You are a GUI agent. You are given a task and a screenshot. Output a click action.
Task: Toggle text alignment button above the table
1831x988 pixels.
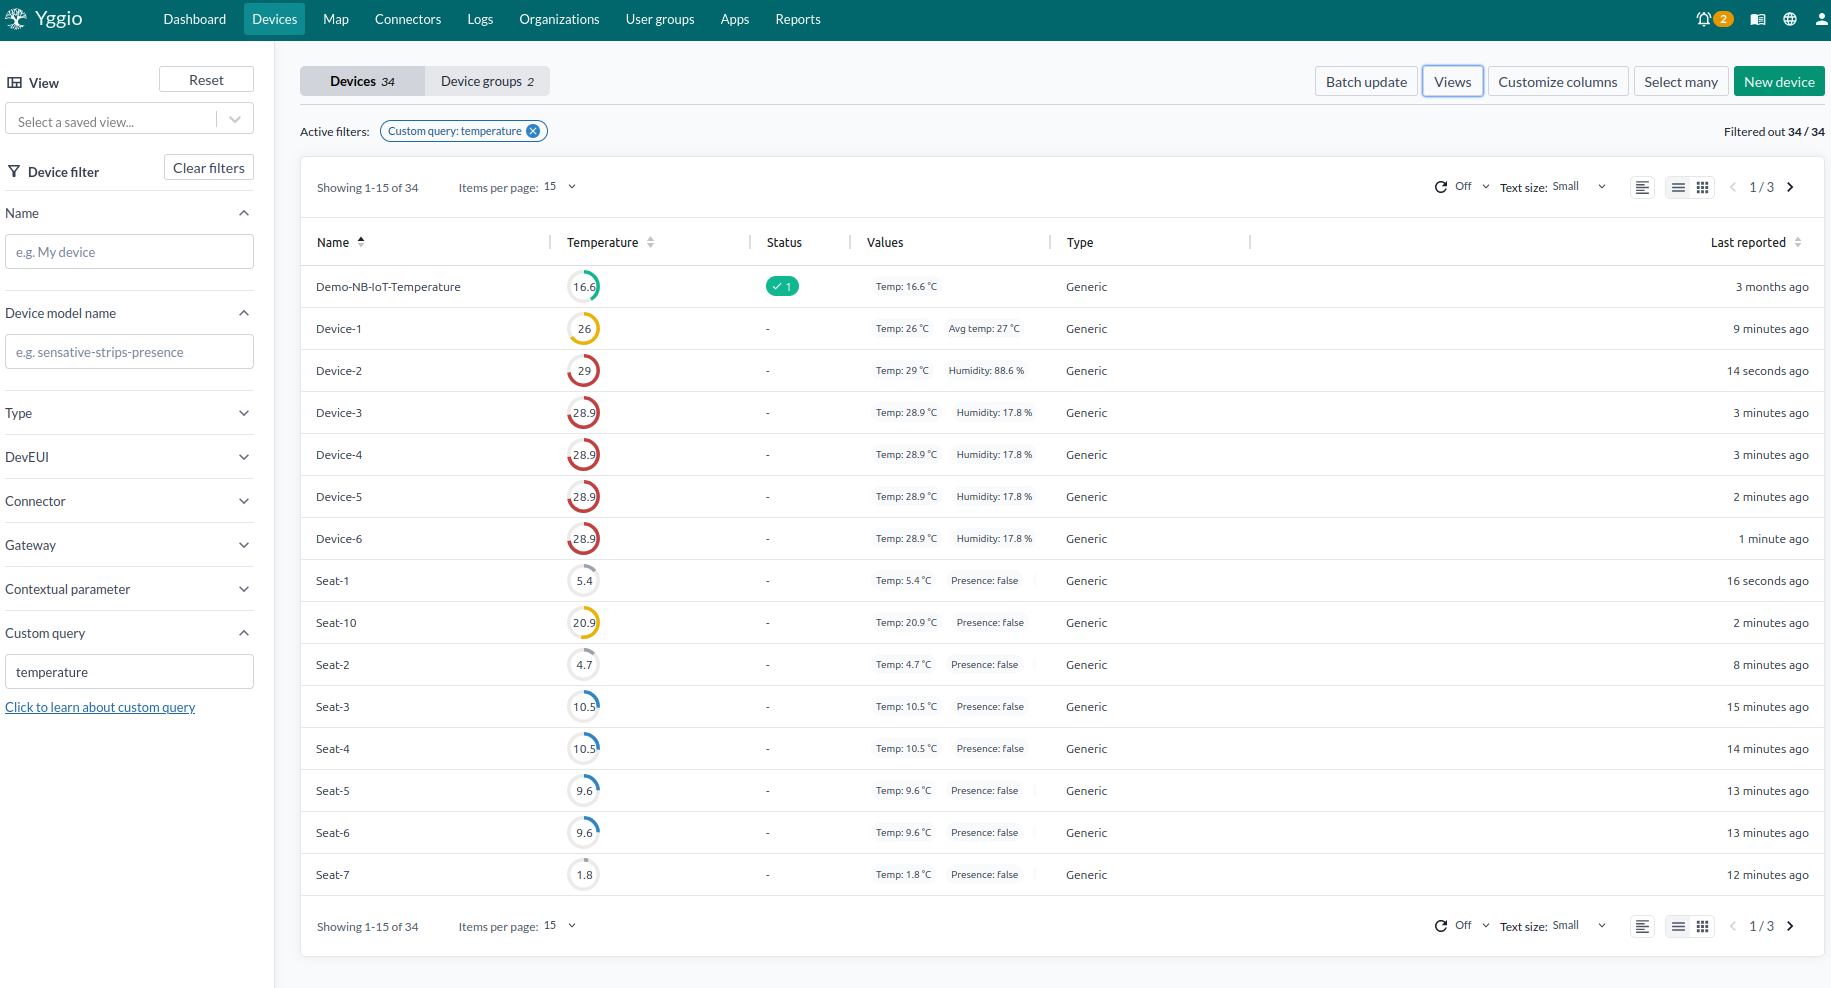[1642, 187]
